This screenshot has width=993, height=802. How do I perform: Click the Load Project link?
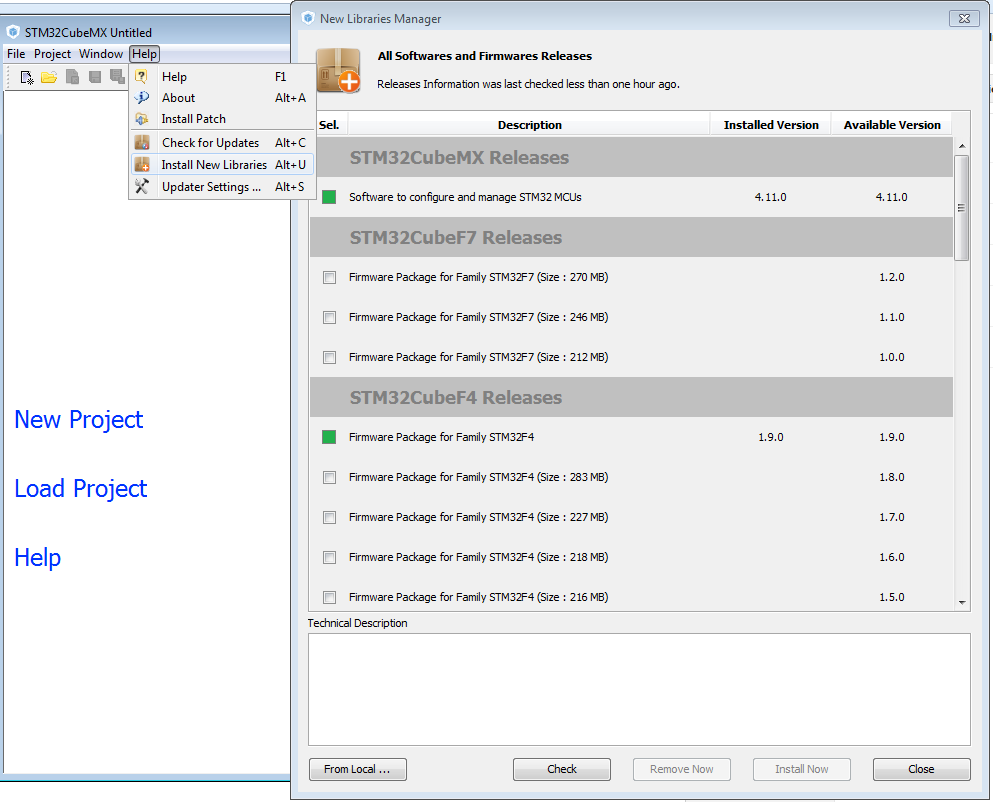pyautogui.click(x=80, y=488)
